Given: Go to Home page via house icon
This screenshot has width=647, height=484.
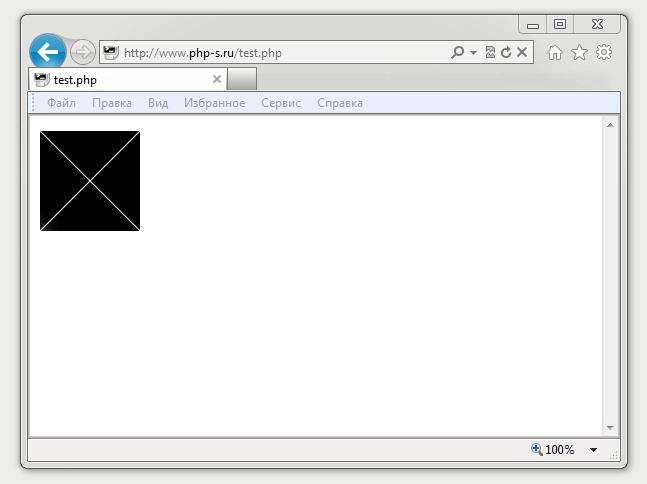Looking at the screenshot, I should pyautogui.click(x=555, y=52).
